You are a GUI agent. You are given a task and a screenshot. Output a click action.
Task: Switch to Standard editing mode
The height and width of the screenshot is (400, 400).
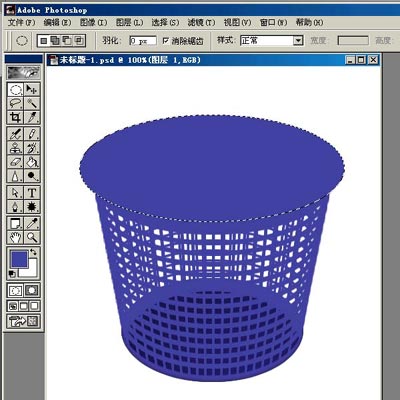[x=15, y=290]
